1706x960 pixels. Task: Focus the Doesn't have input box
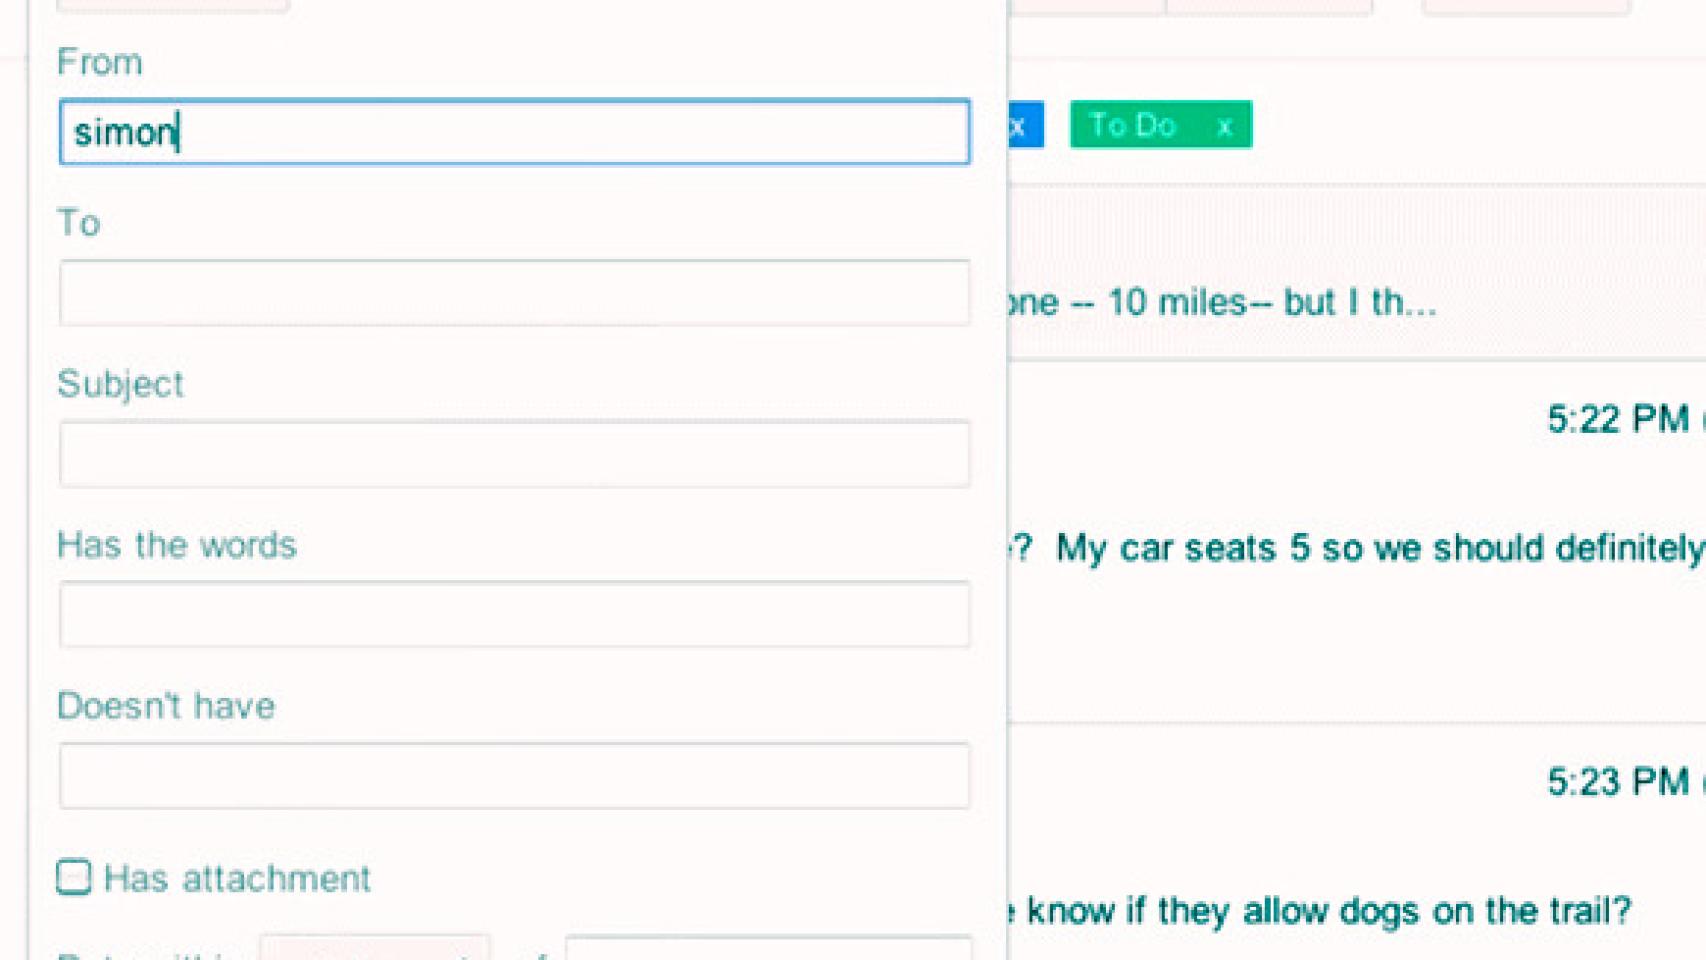tap(514, 775)
